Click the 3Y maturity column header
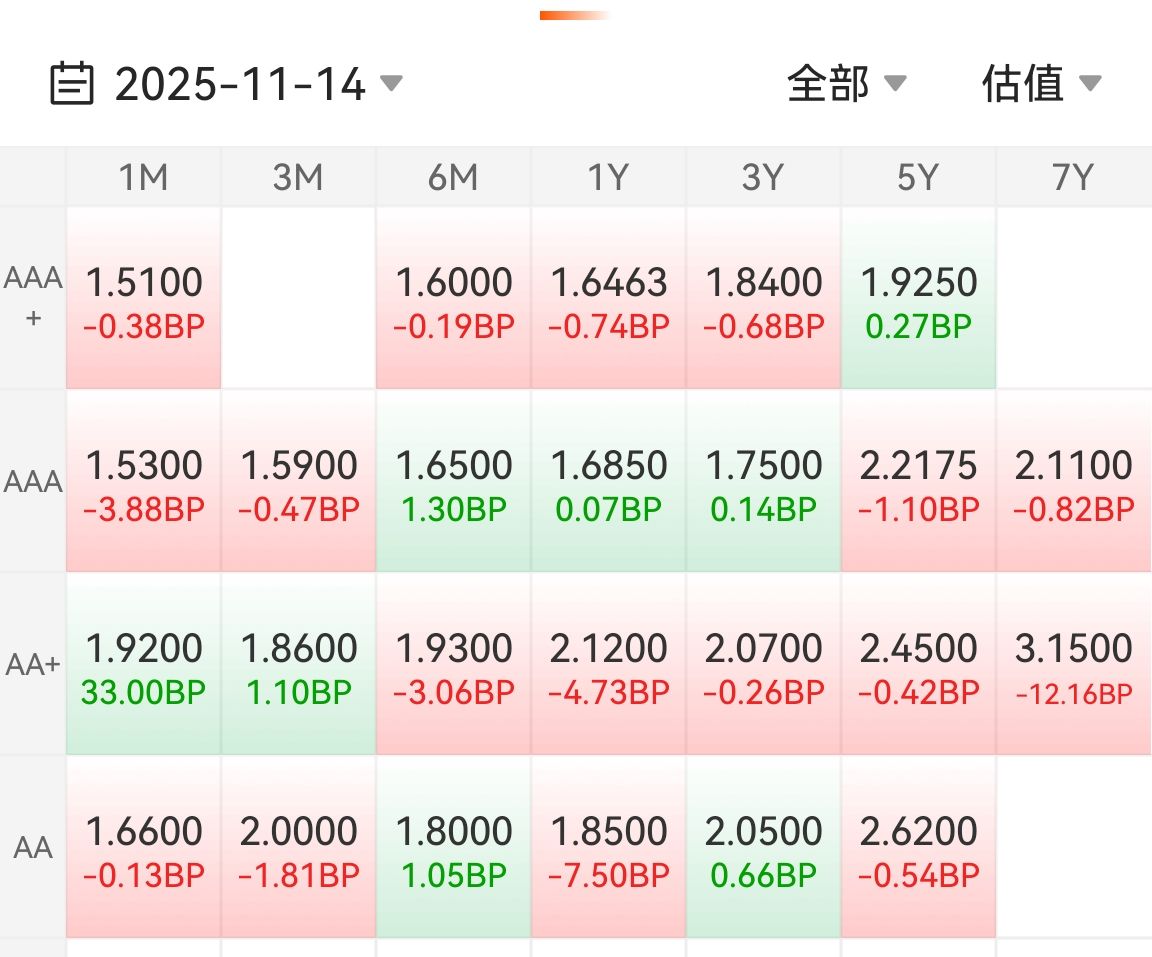Viewport: 1152px width, 957px height. pyautogui.click(x=763, y=178)
